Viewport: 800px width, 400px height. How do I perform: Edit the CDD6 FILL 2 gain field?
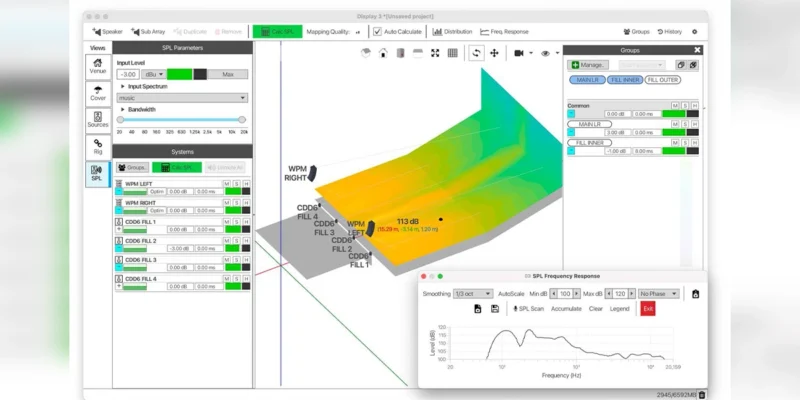[x=181, y=248]
